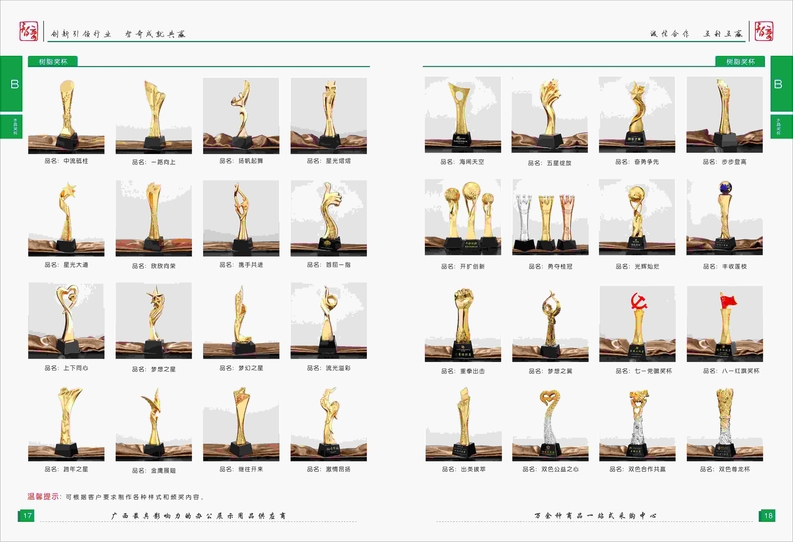Select the right green B section tab
793x542 pixels.
(x=778, y=85)
